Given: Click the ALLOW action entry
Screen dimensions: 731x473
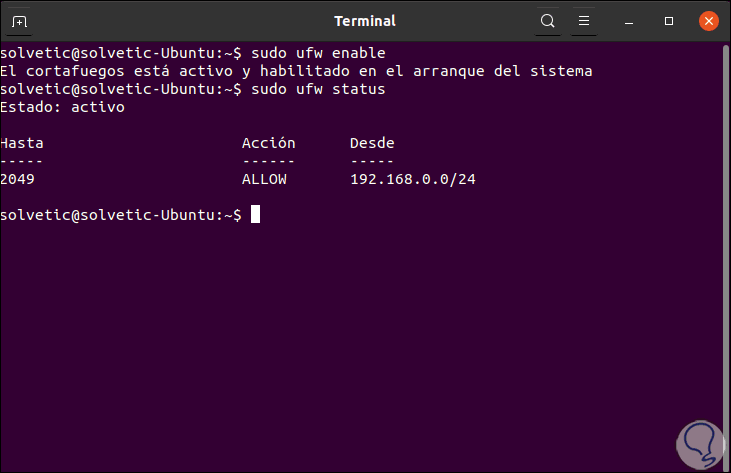Looking at the screenshot, I should 264,179.
